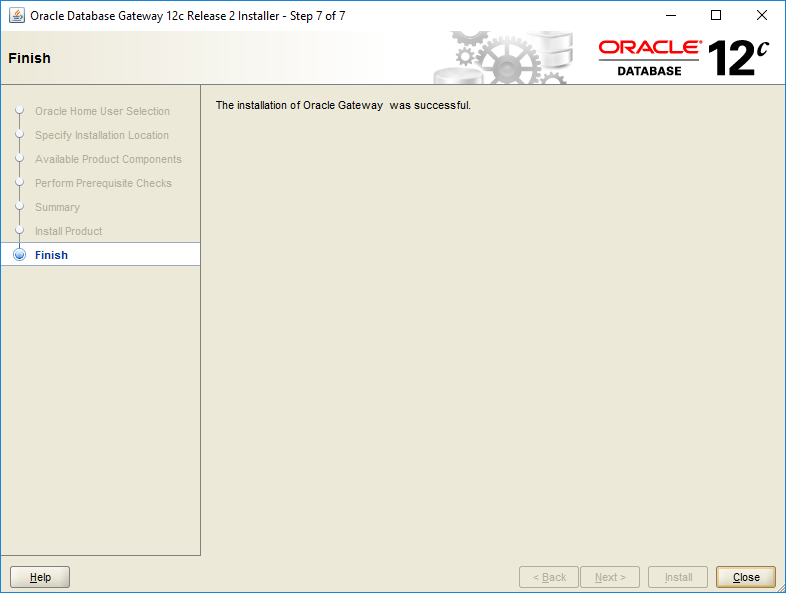Image resolution: width=786 pixels, height=593 pixels.
Task: Select the Finish step in sidebar
Action: (100, 255)
